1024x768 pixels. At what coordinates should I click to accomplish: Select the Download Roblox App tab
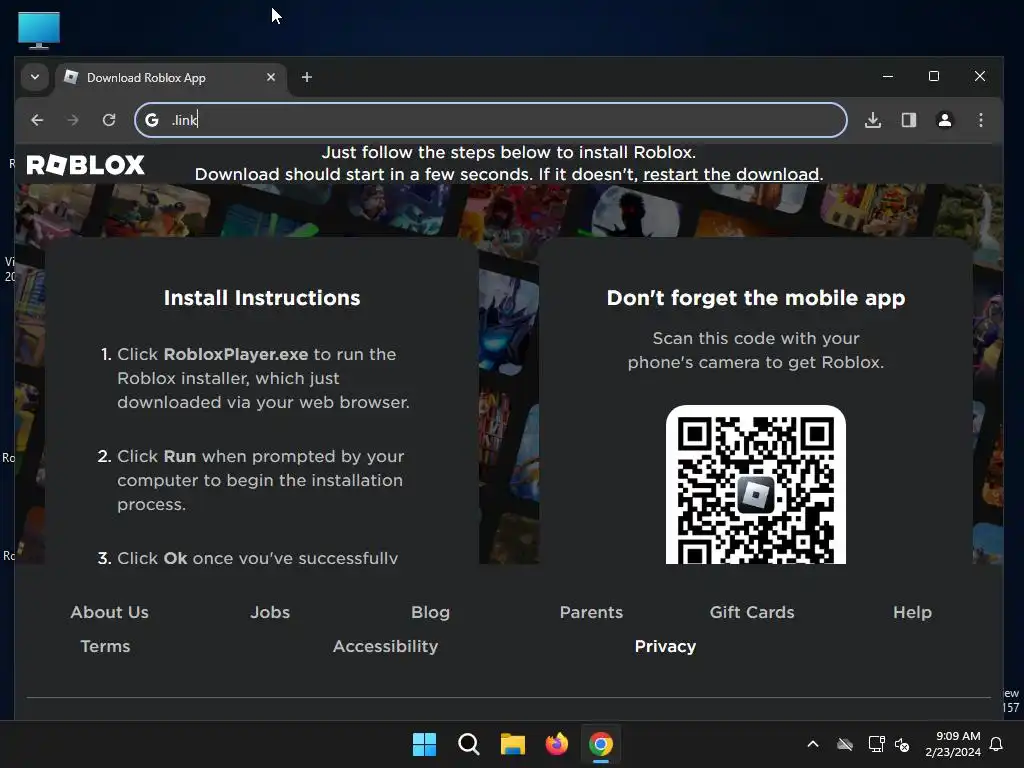pos(171,78)
